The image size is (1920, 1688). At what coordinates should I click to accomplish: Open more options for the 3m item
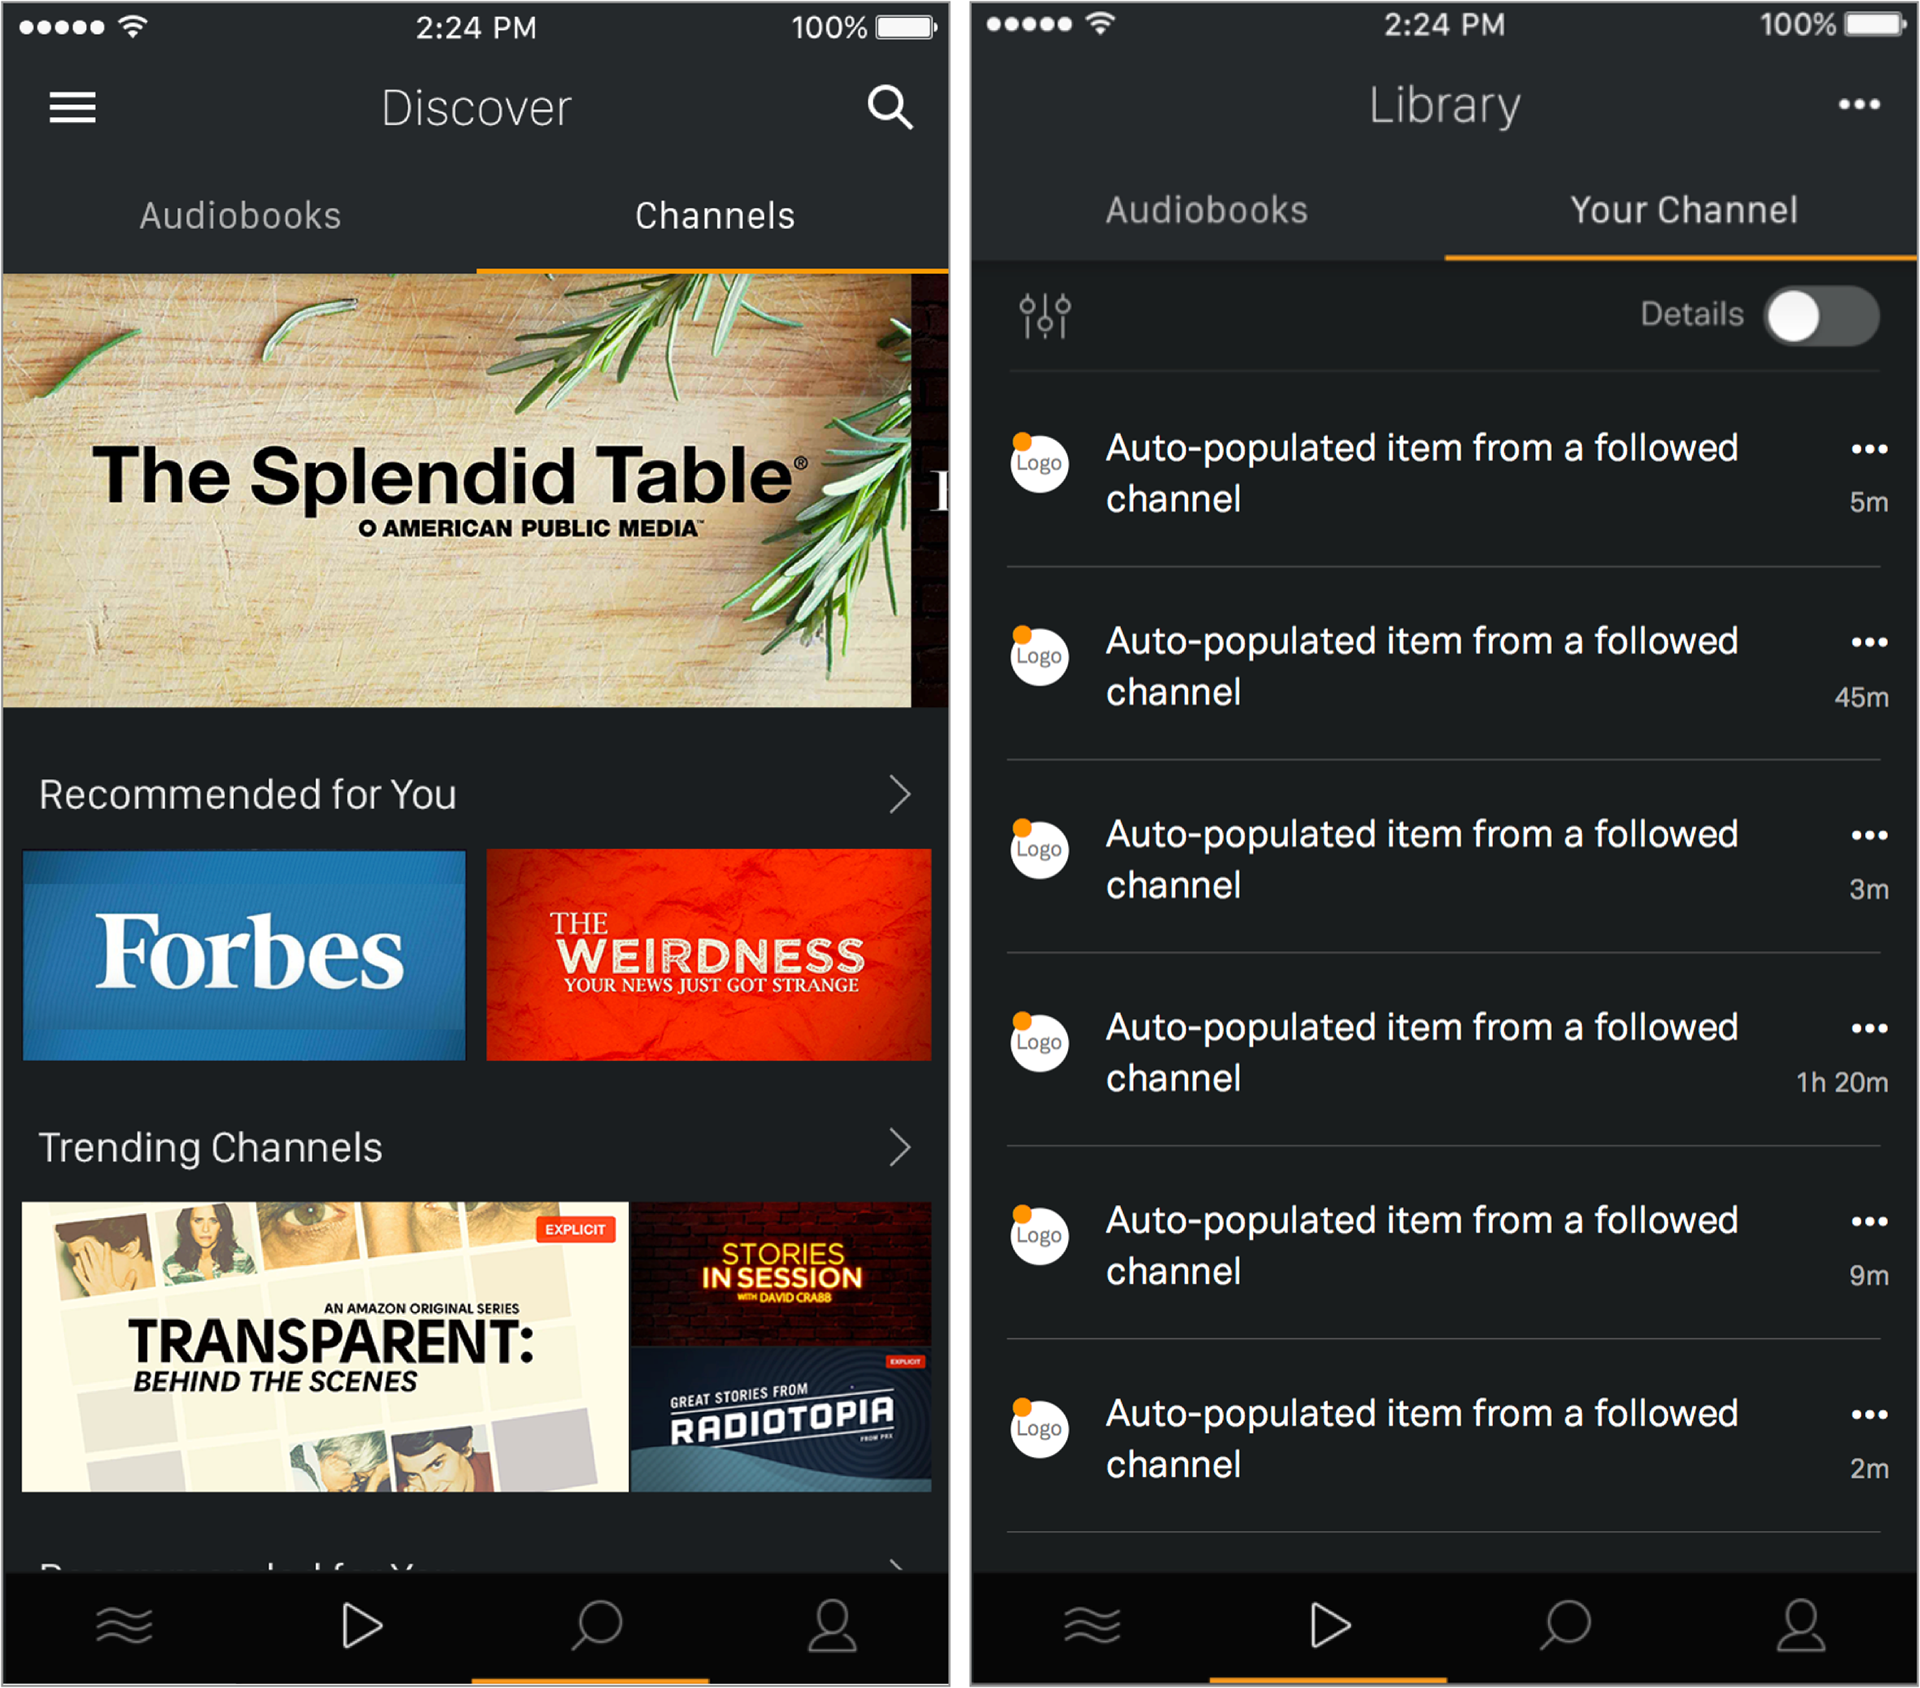click(x=1869, y=835)
